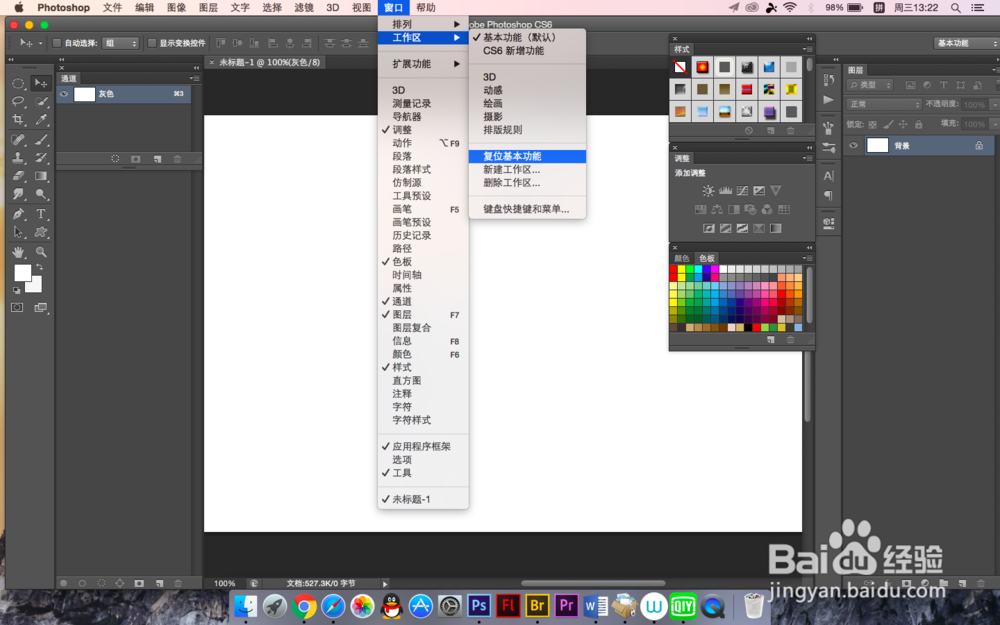
Task: Select the Eyedropper tool
Action: 41,119
